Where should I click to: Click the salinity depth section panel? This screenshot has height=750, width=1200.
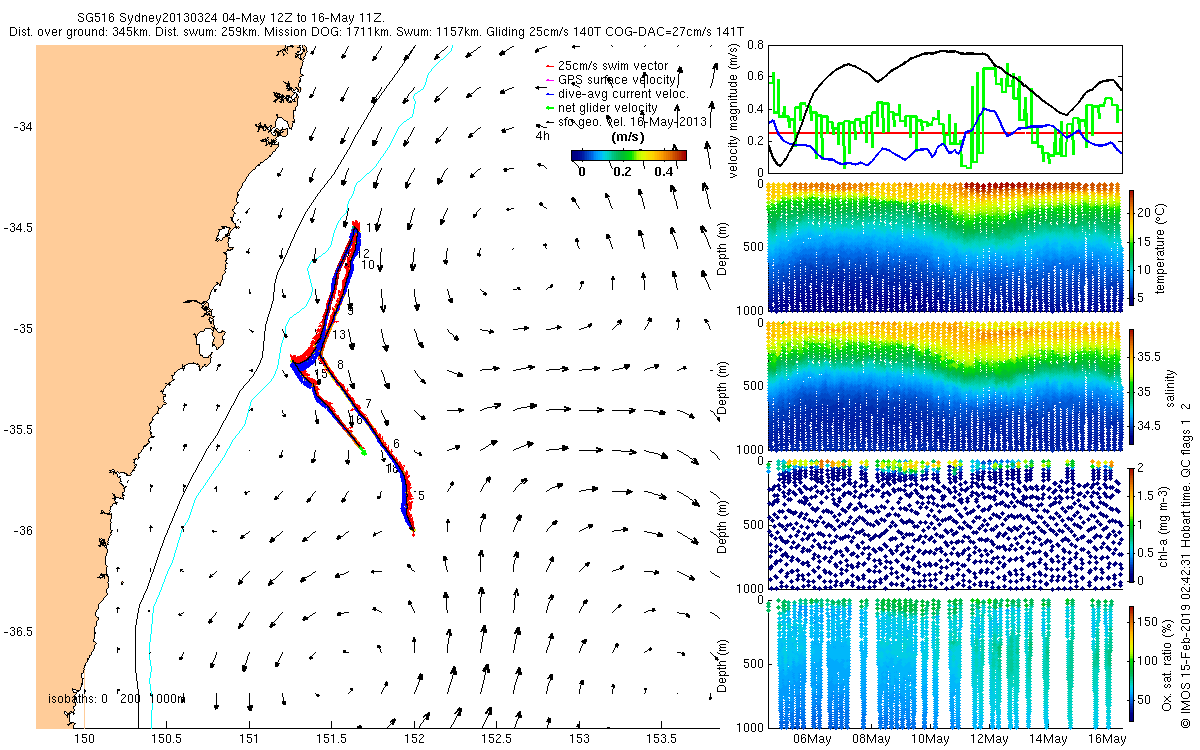tap(945, 385)
